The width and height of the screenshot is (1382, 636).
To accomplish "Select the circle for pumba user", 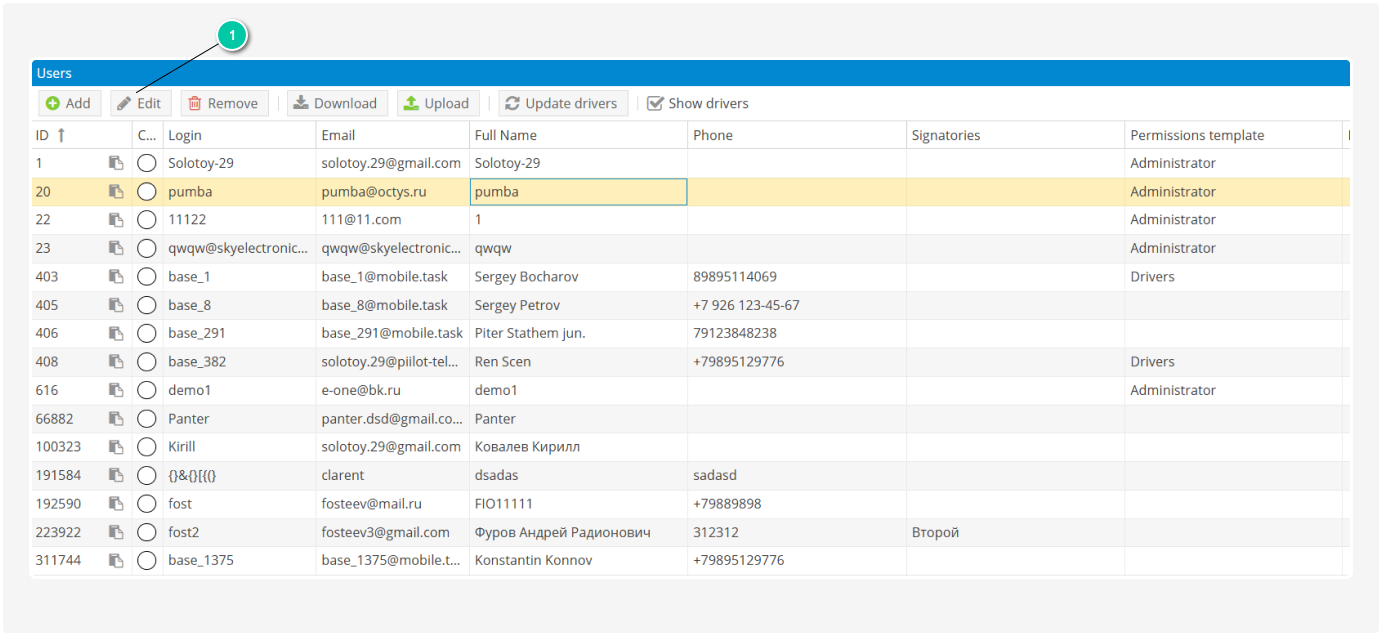I will [x=147, y=192].
